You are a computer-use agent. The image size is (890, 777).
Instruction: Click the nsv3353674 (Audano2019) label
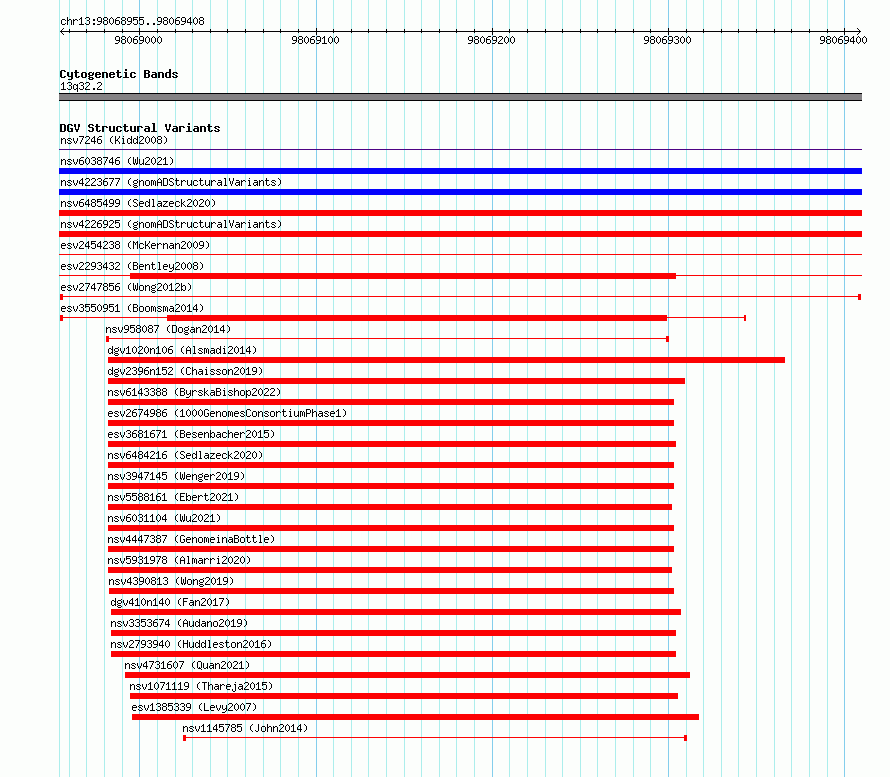pyautogui.click(x=179, y=623)
